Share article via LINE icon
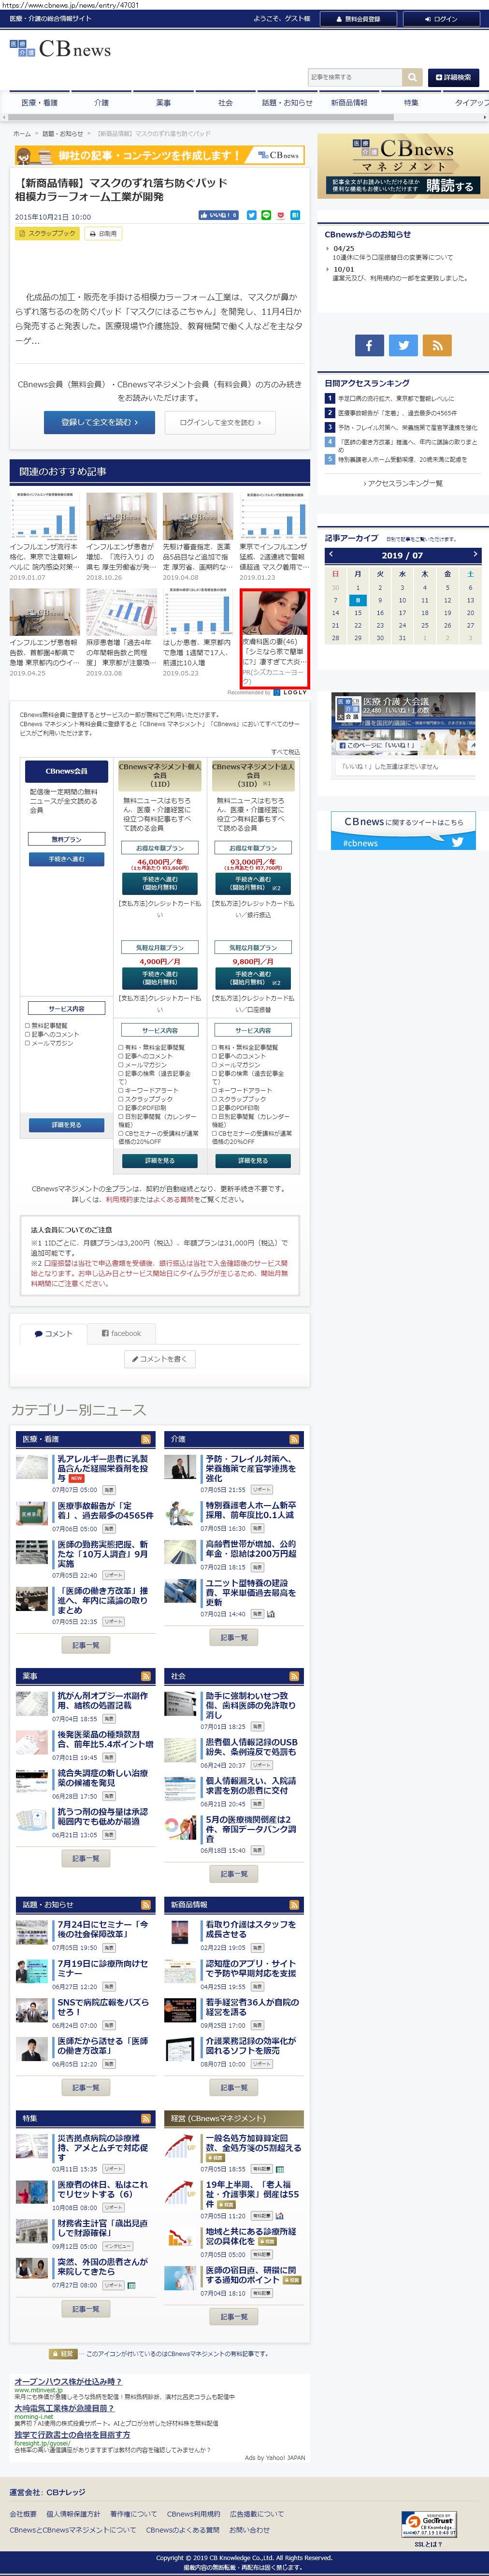489x2576 pixels. click(x=266, y=215)
